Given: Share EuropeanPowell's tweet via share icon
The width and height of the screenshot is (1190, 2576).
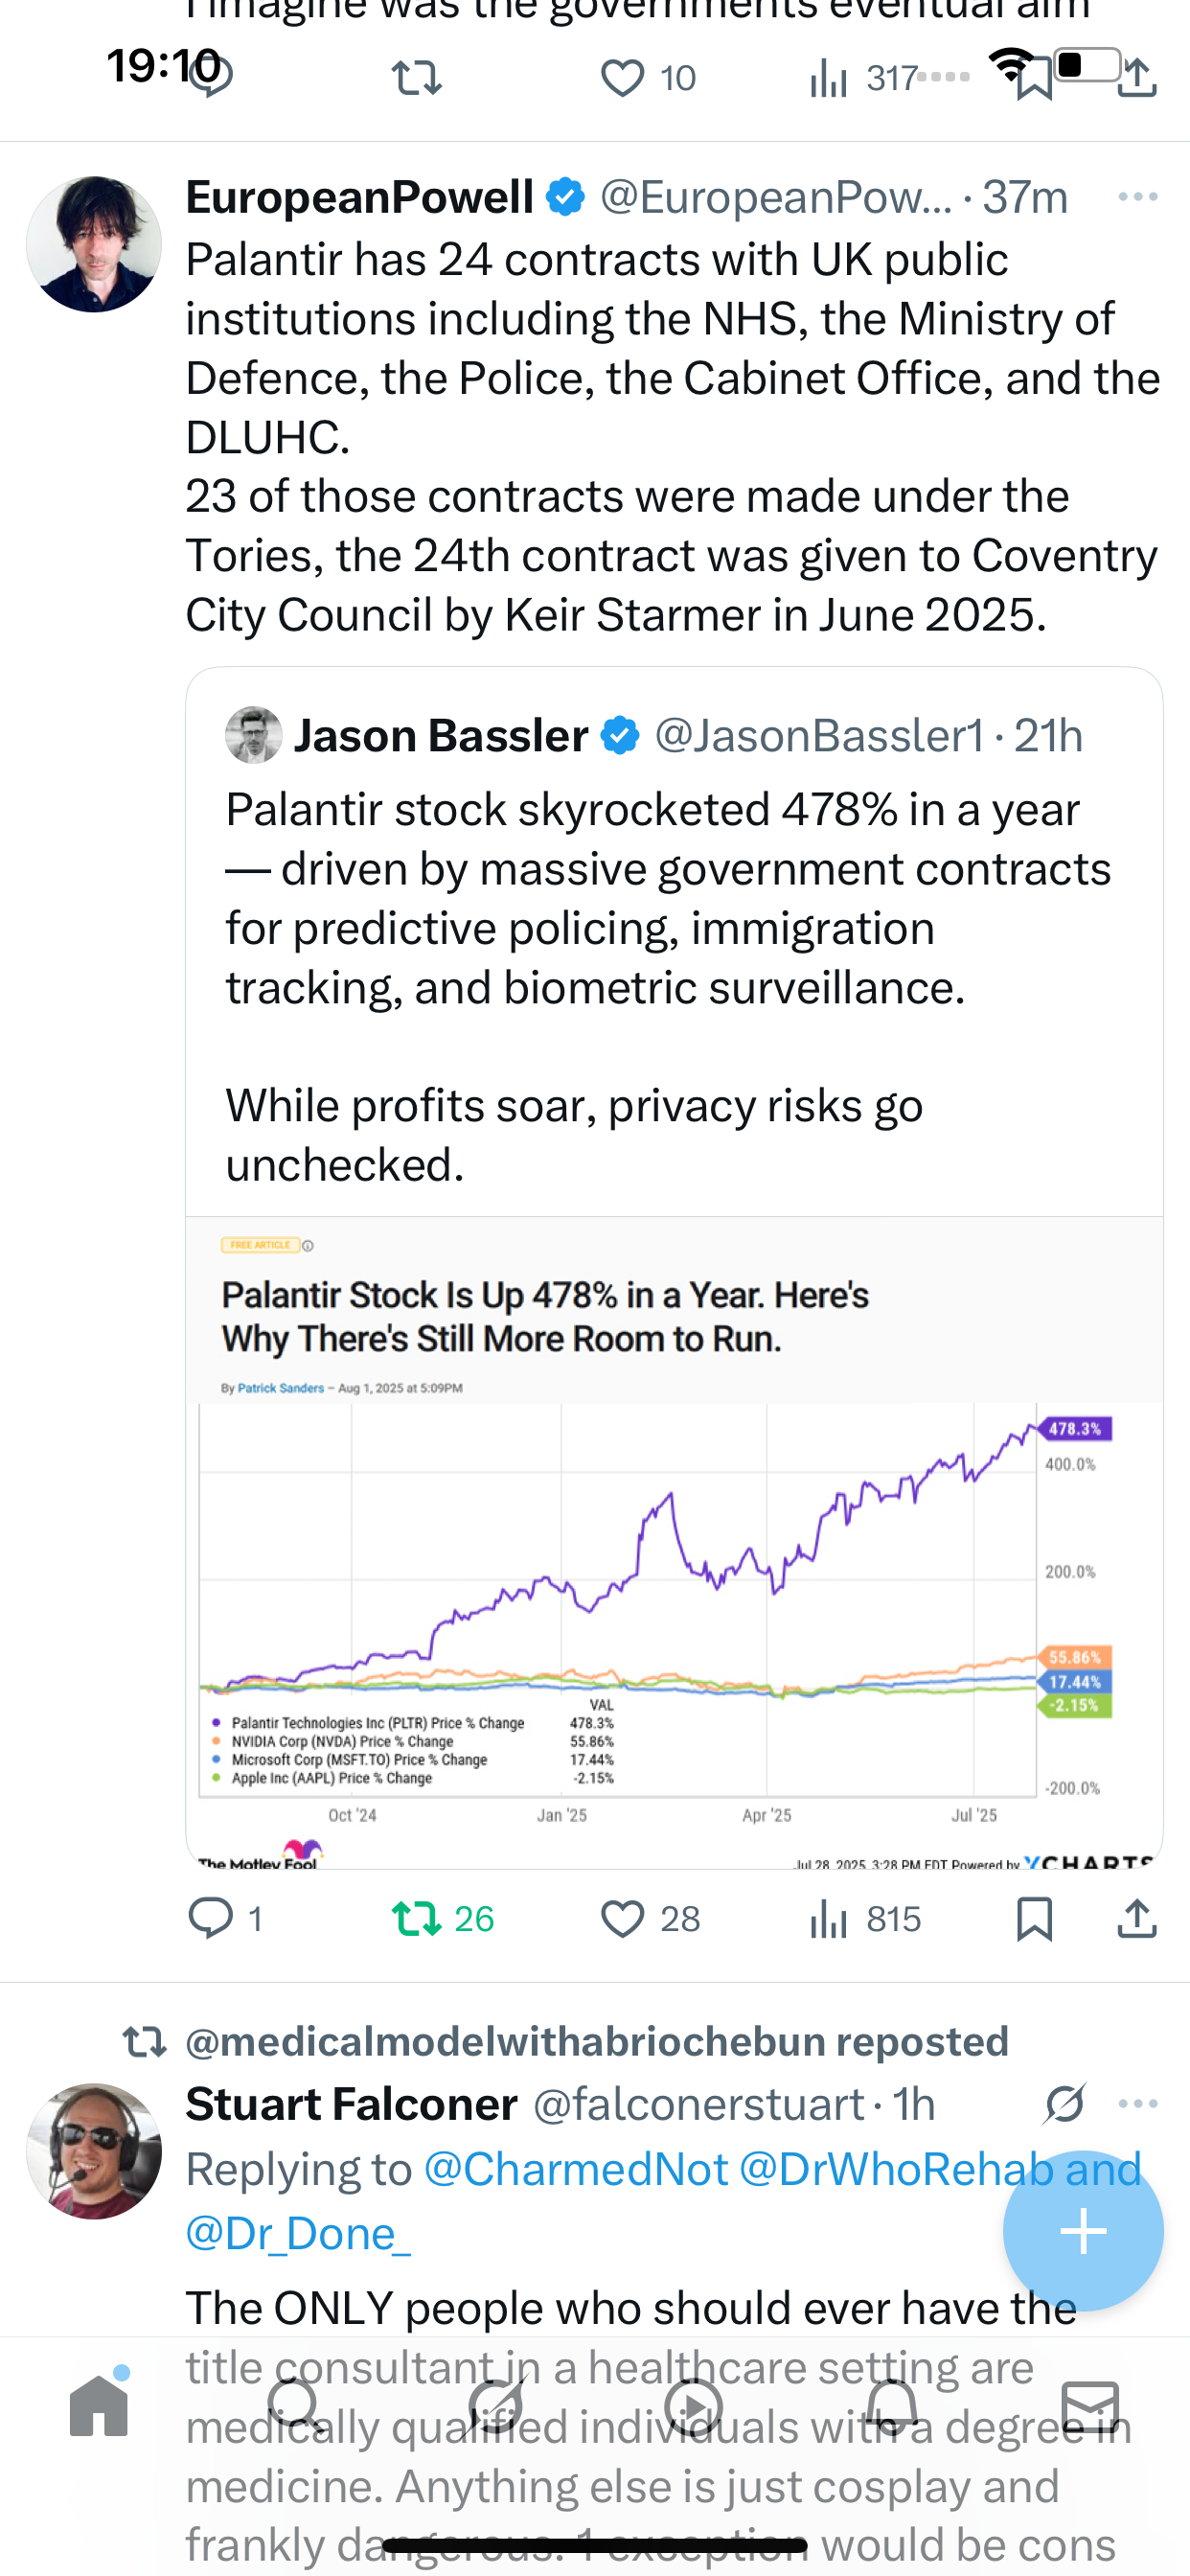Looking at the screenshot, I should tap(1137, 1919).
